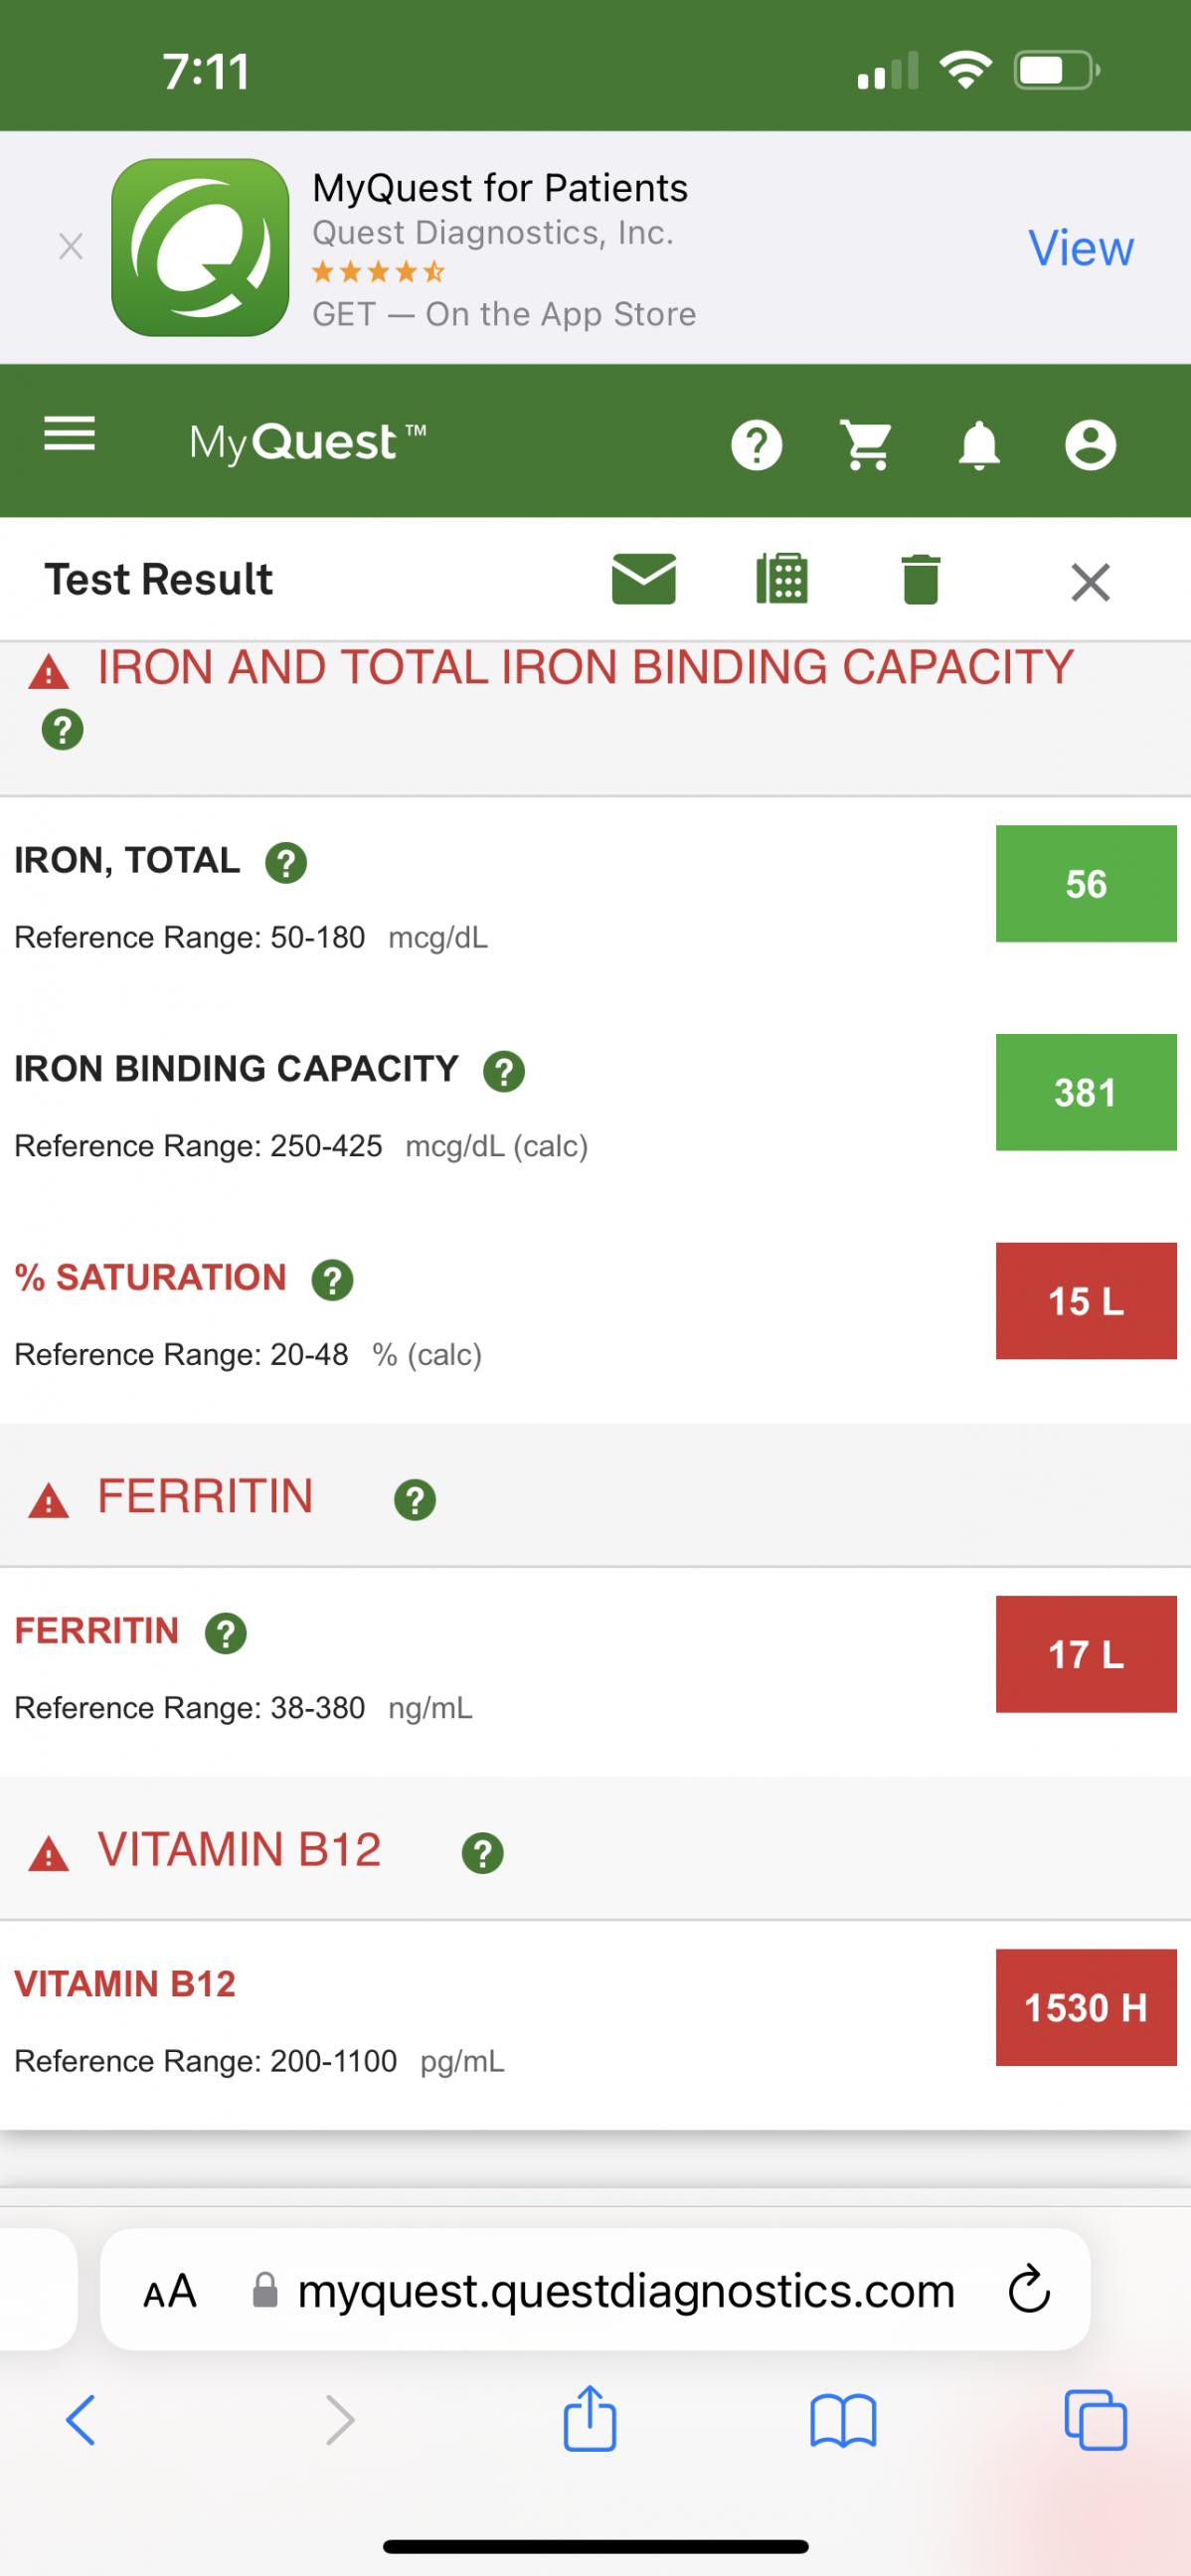Open Safari AA page settings menu
Screen dimensions: 1191x2576
[x=170, y=2290]
